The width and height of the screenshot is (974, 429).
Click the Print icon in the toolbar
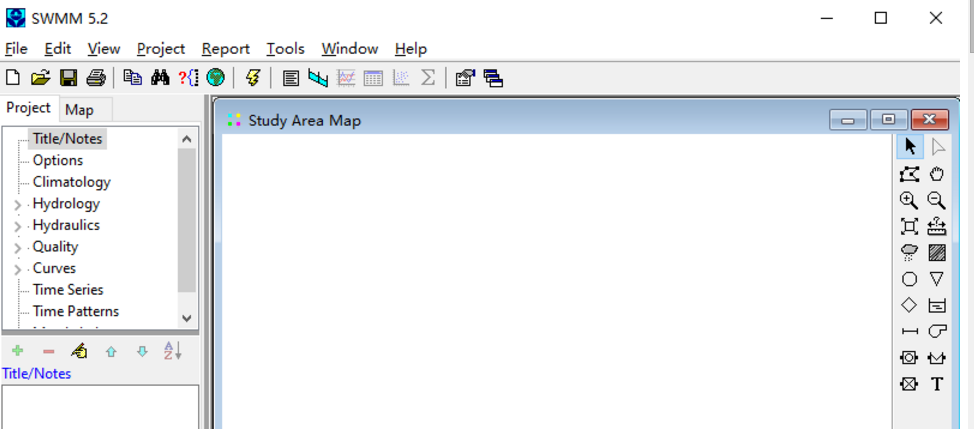pyautogui.click(x=96, y=78)
